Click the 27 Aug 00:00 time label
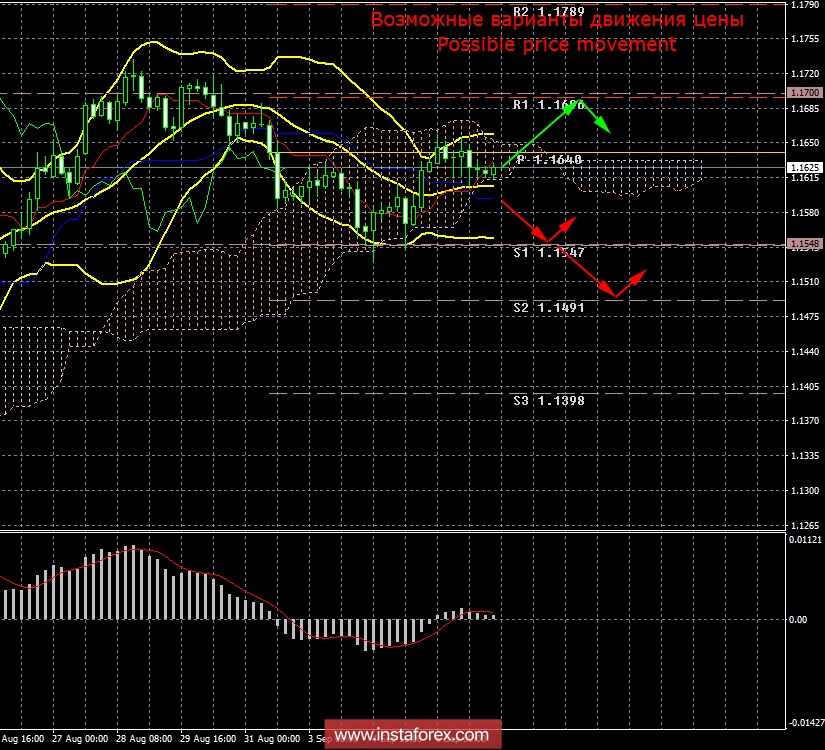The image size is (825, 750). [x=80, y=738]
